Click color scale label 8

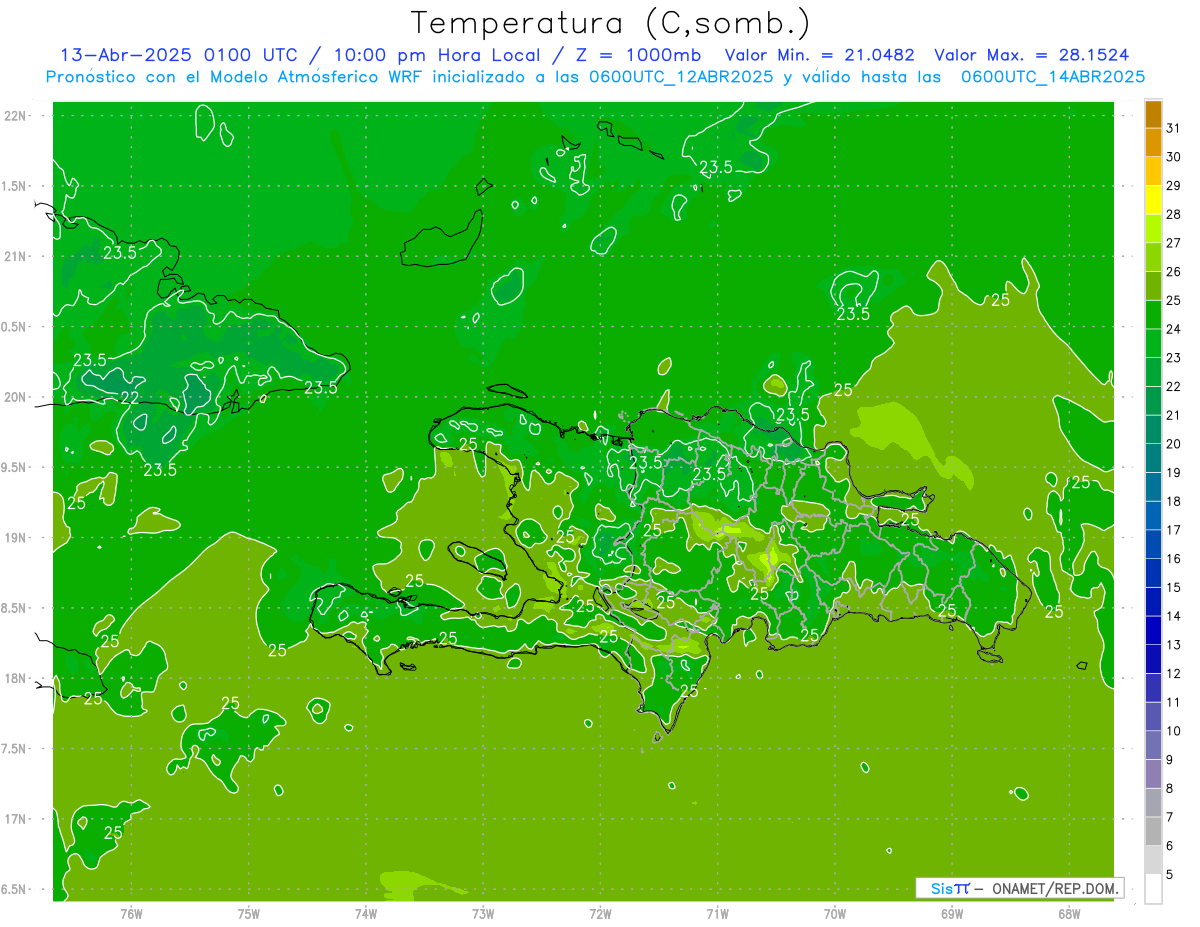pos(1170,789)
